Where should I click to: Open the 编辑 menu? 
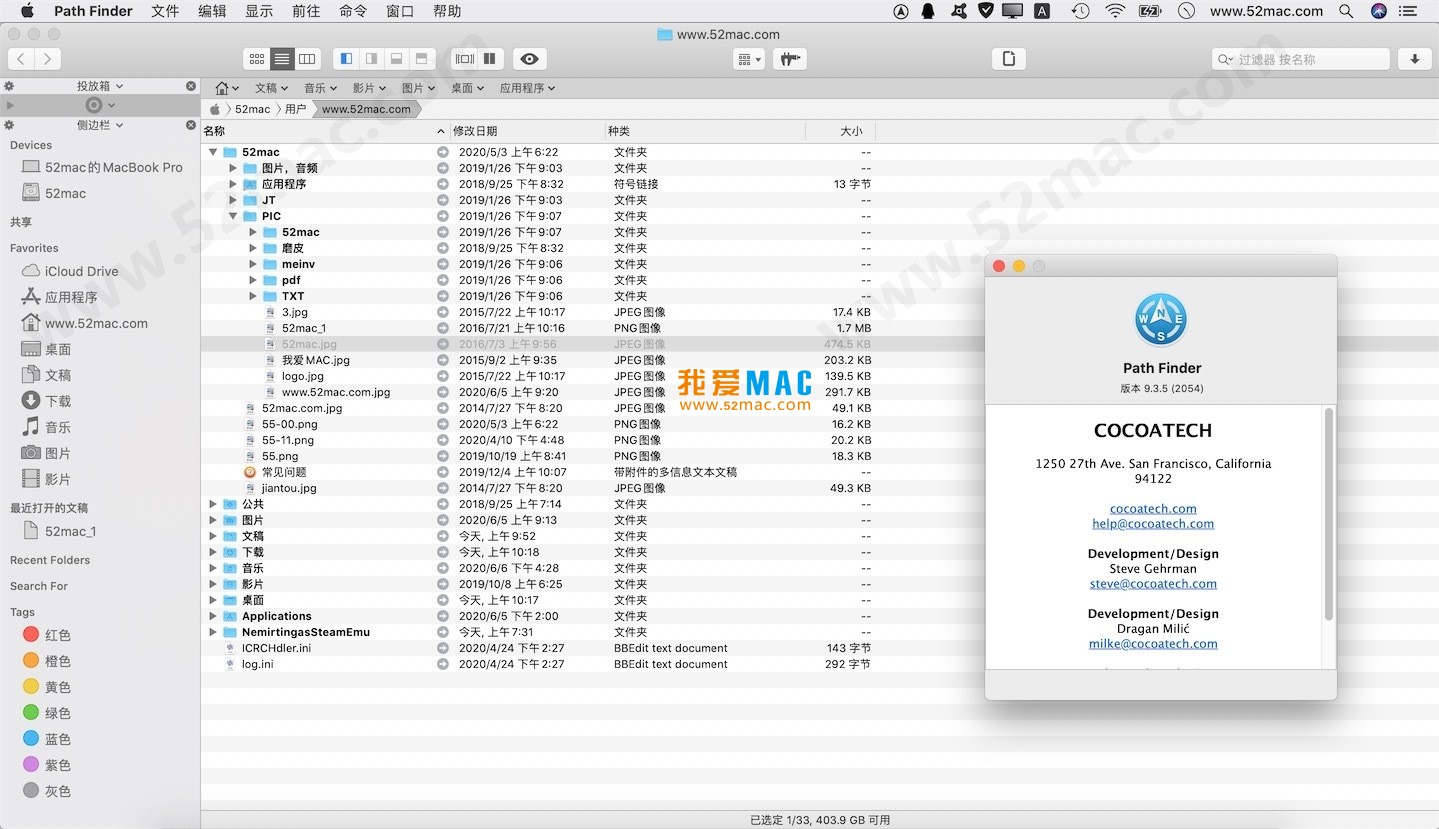click(212, 11)
